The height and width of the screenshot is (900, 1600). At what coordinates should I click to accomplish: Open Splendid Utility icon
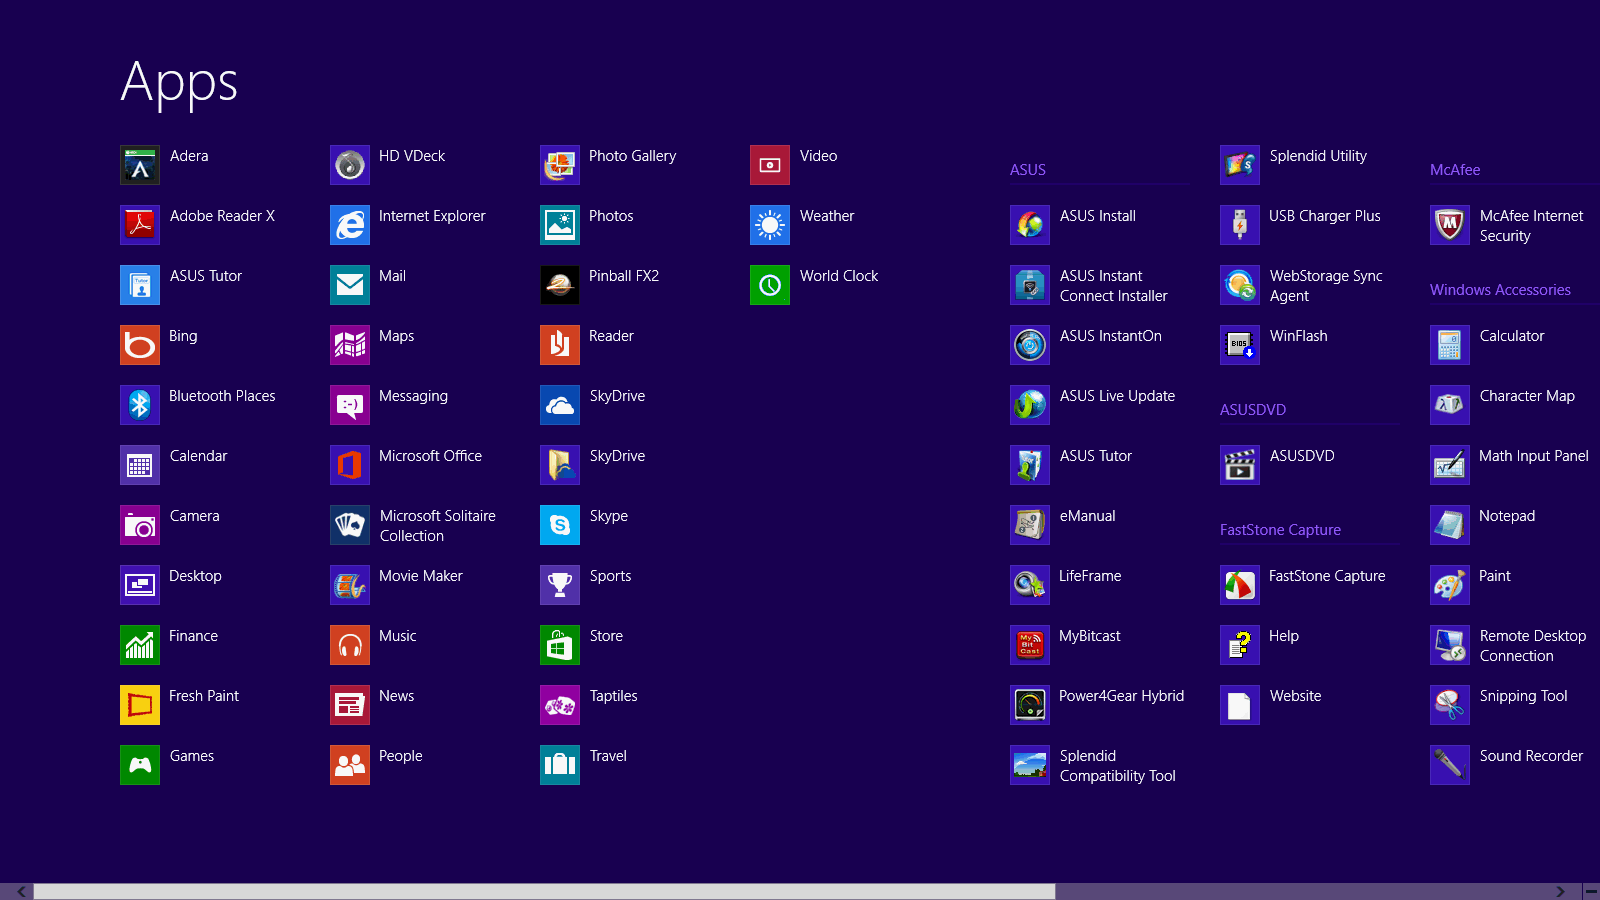[1240, 165]
